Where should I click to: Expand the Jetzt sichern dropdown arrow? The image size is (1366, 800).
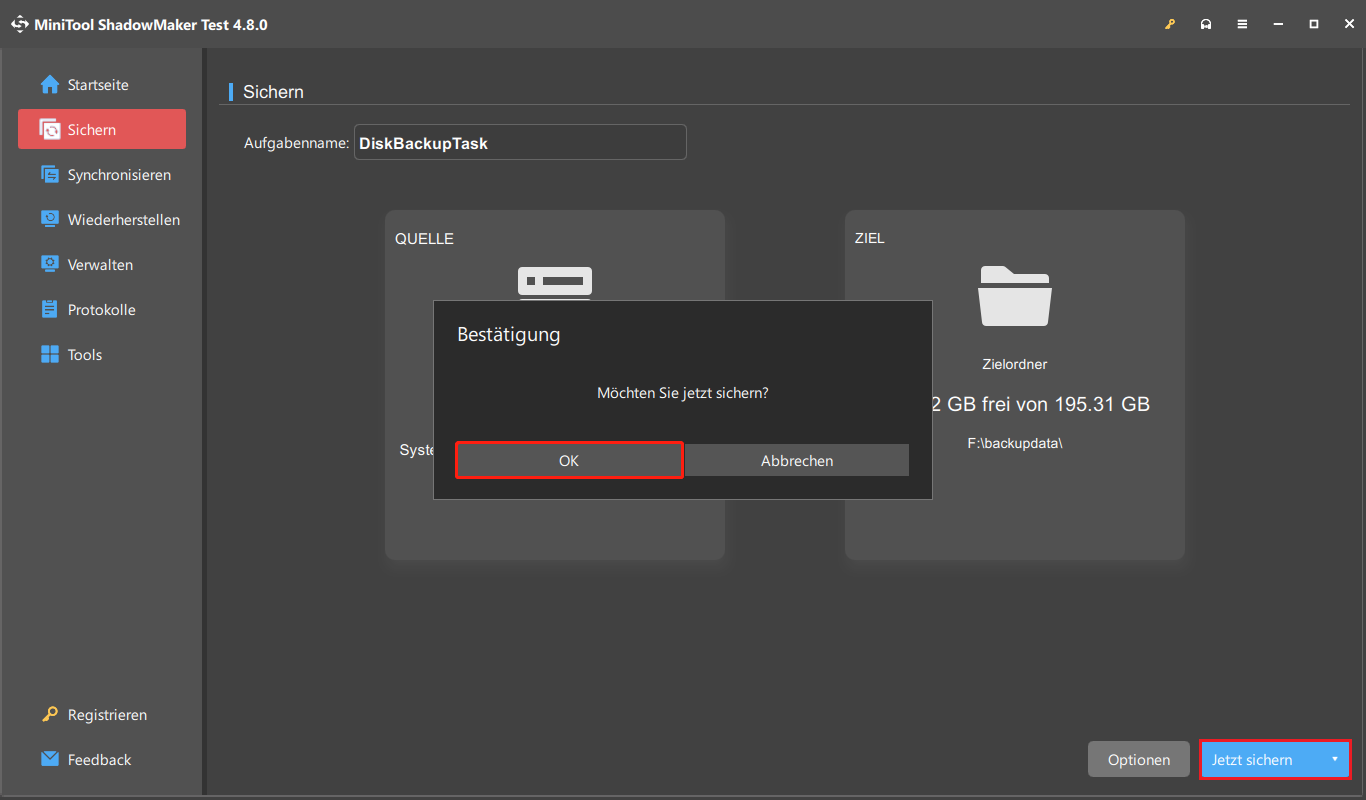pos(1337,759)
